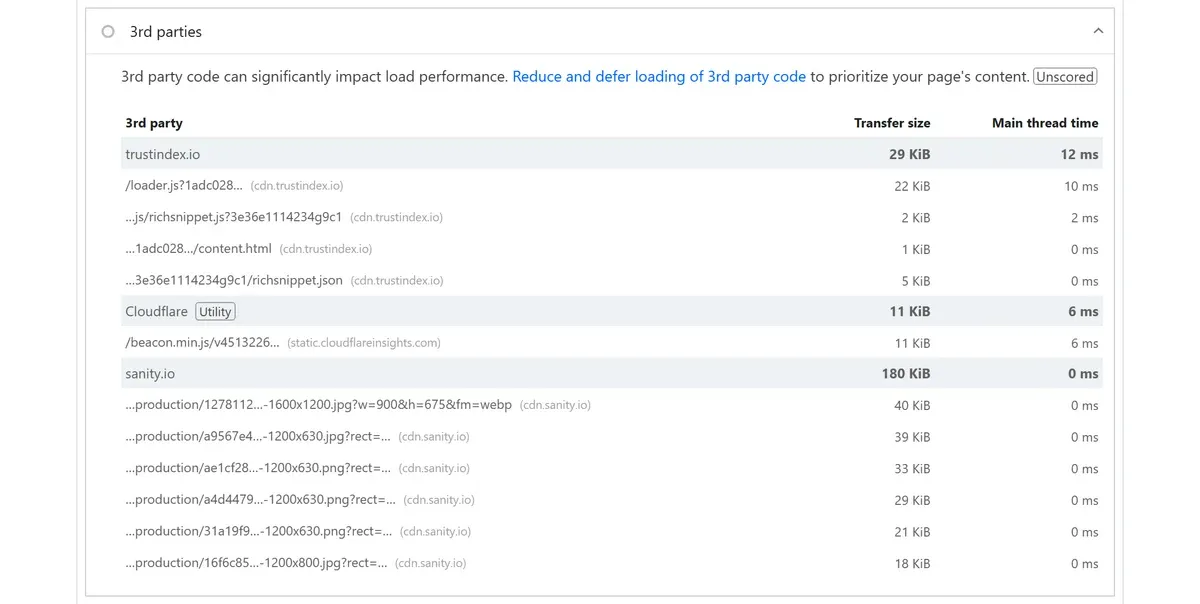Click the 3rd party column header
The width and height of the screenshot is (1200, 604).
click(154, 123)
